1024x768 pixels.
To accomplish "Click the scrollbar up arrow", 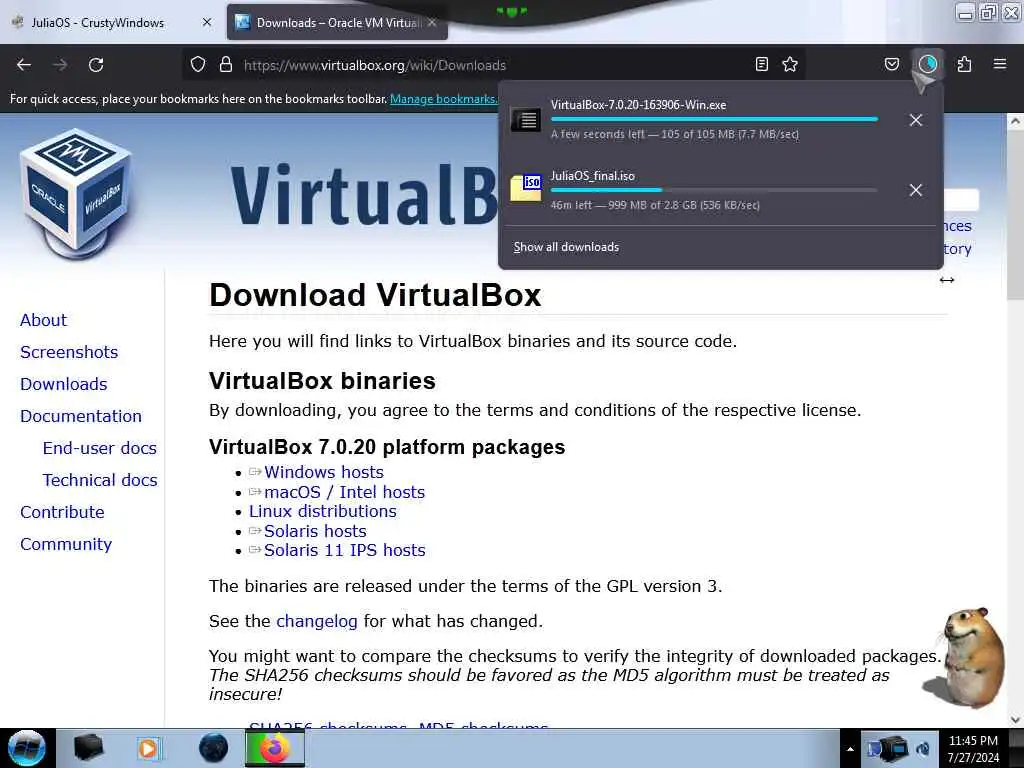I will (1015, 121).
